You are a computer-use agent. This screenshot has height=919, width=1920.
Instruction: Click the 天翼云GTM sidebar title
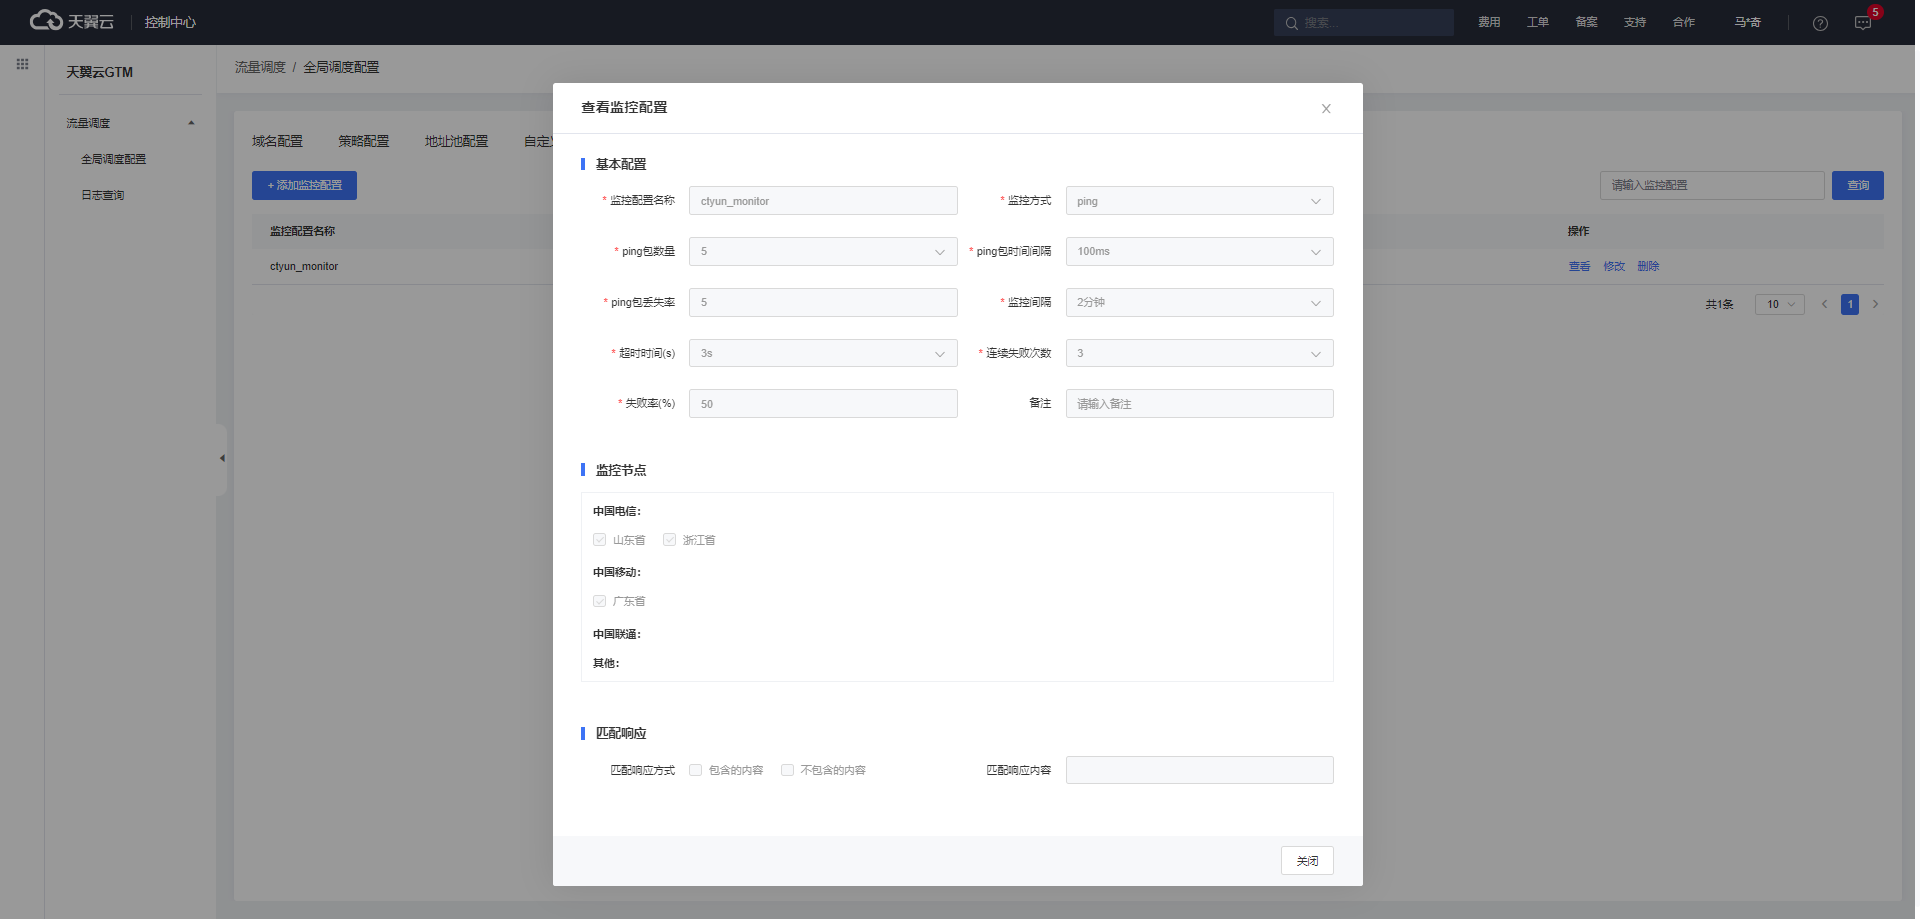[x=99, y=72]
